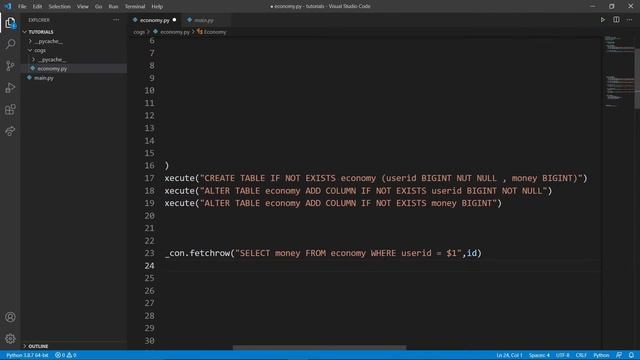Click the errors and warnings status indicator
The width and height of the screenshot is (640, 360).
[x=66, y=355]
